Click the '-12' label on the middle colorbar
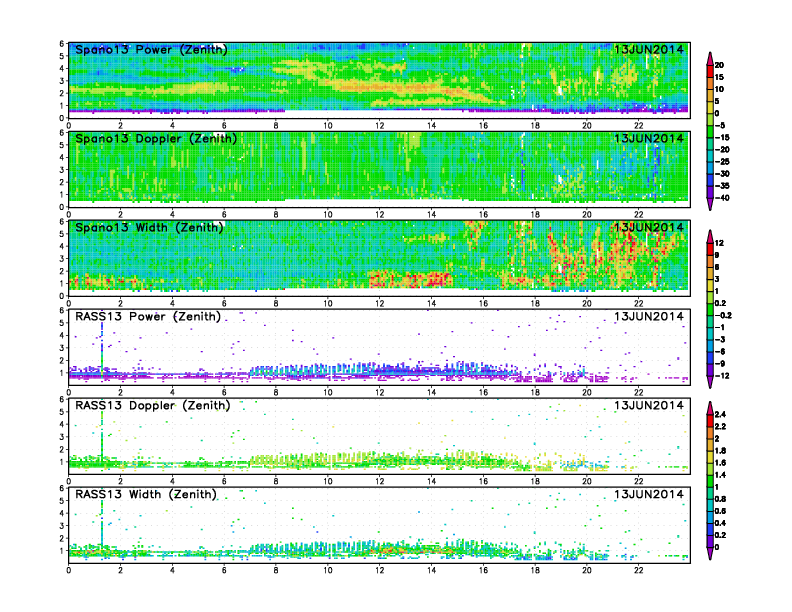This screenshot has height=612, width=792. [x=722, y=376]
